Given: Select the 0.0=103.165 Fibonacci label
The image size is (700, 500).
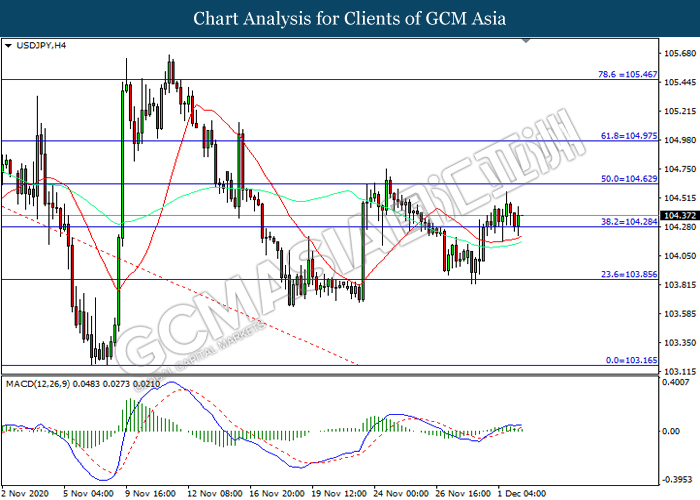Looking at the screenshot, I should (x=631, y=360).
